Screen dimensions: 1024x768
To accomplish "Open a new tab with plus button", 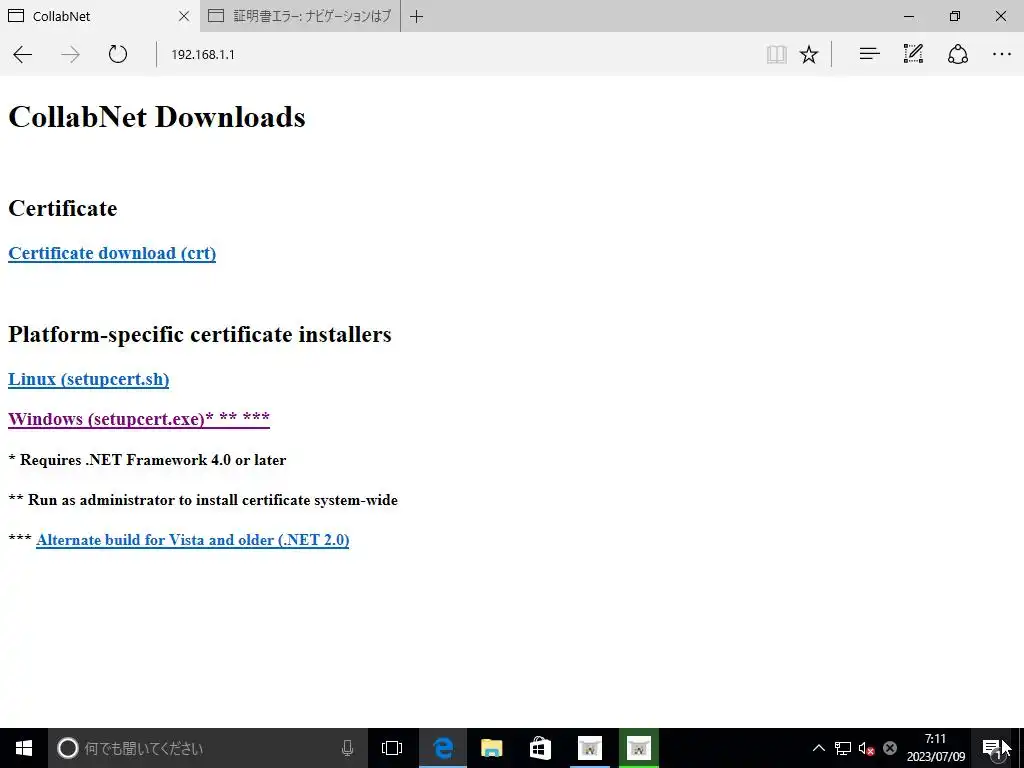I will pyautogui.click(x=417, y=16).
